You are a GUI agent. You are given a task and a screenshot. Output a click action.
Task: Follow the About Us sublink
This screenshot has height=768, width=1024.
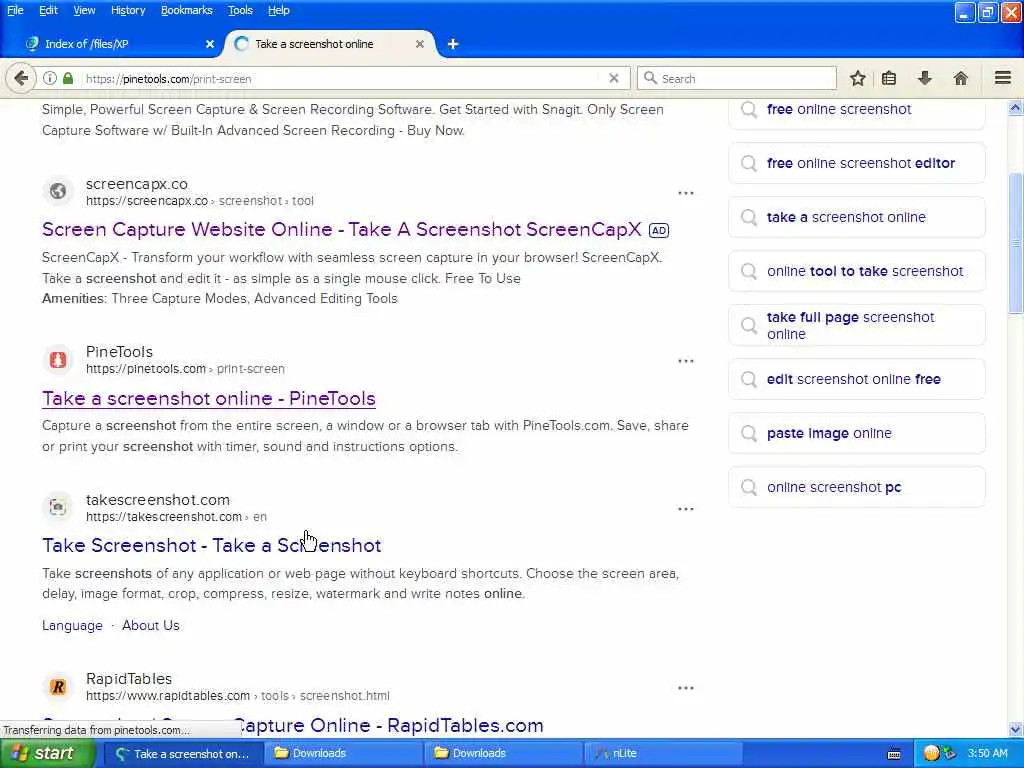click(x=151, y=626)
